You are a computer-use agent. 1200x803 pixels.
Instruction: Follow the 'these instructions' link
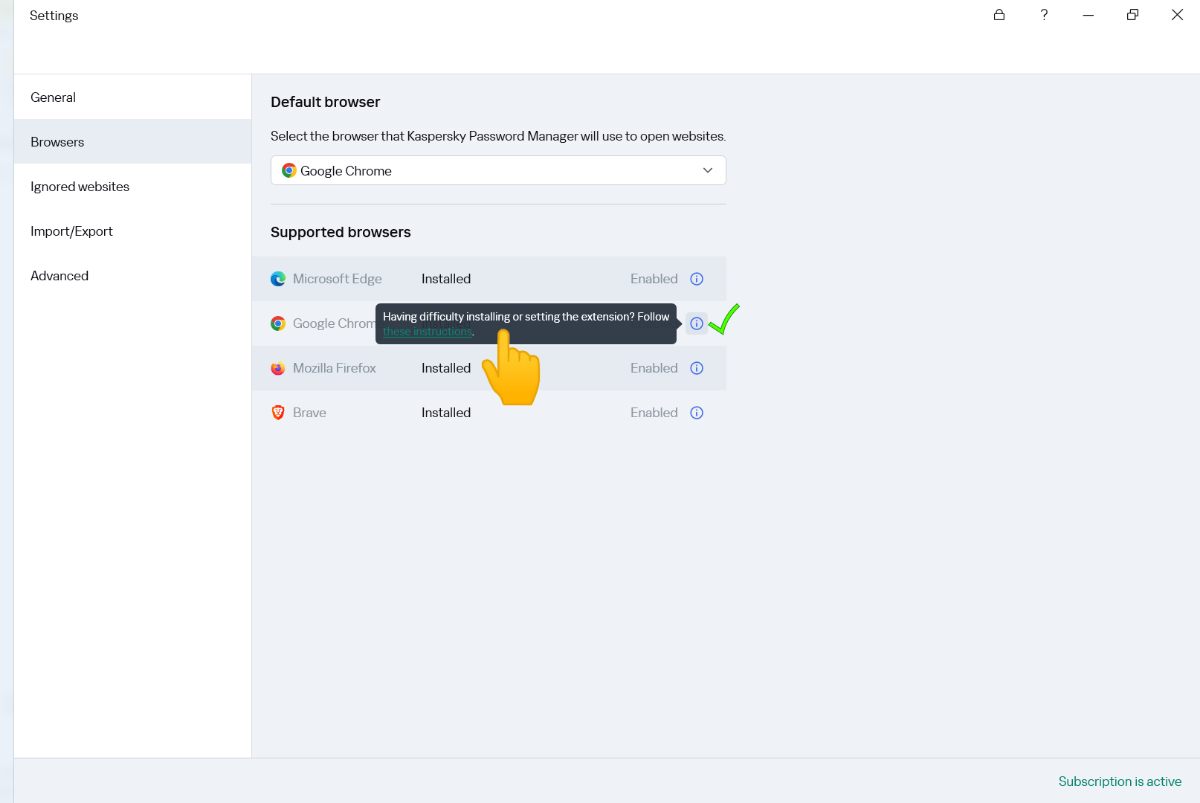click(x=427, y=331)
